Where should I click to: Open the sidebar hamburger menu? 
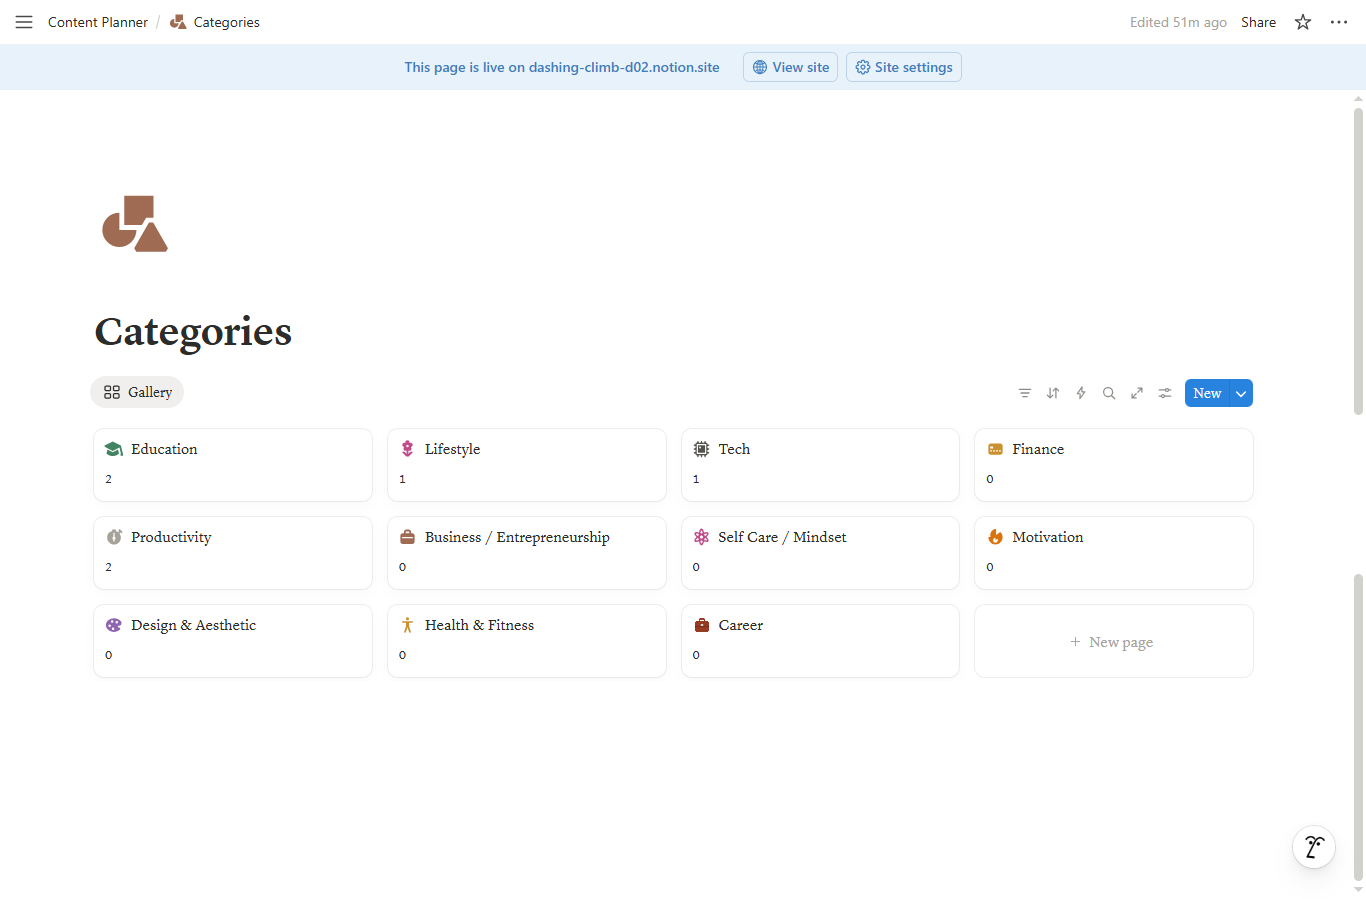coord(24,22)
